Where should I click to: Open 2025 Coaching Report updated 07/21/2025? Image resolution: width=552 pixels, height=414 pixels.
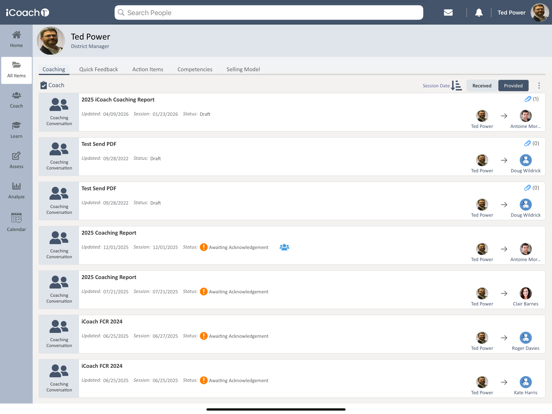click(109, 277)
